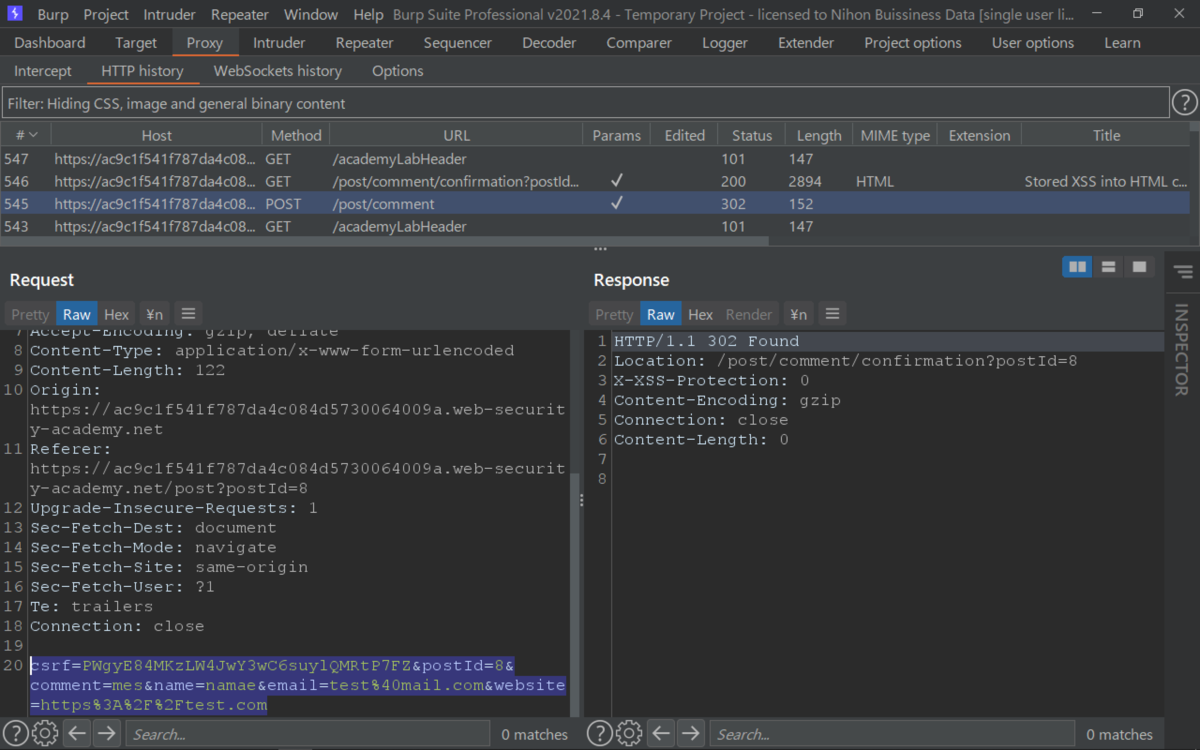Switch to side-by-side layout view icon

tap(1077, 266)
